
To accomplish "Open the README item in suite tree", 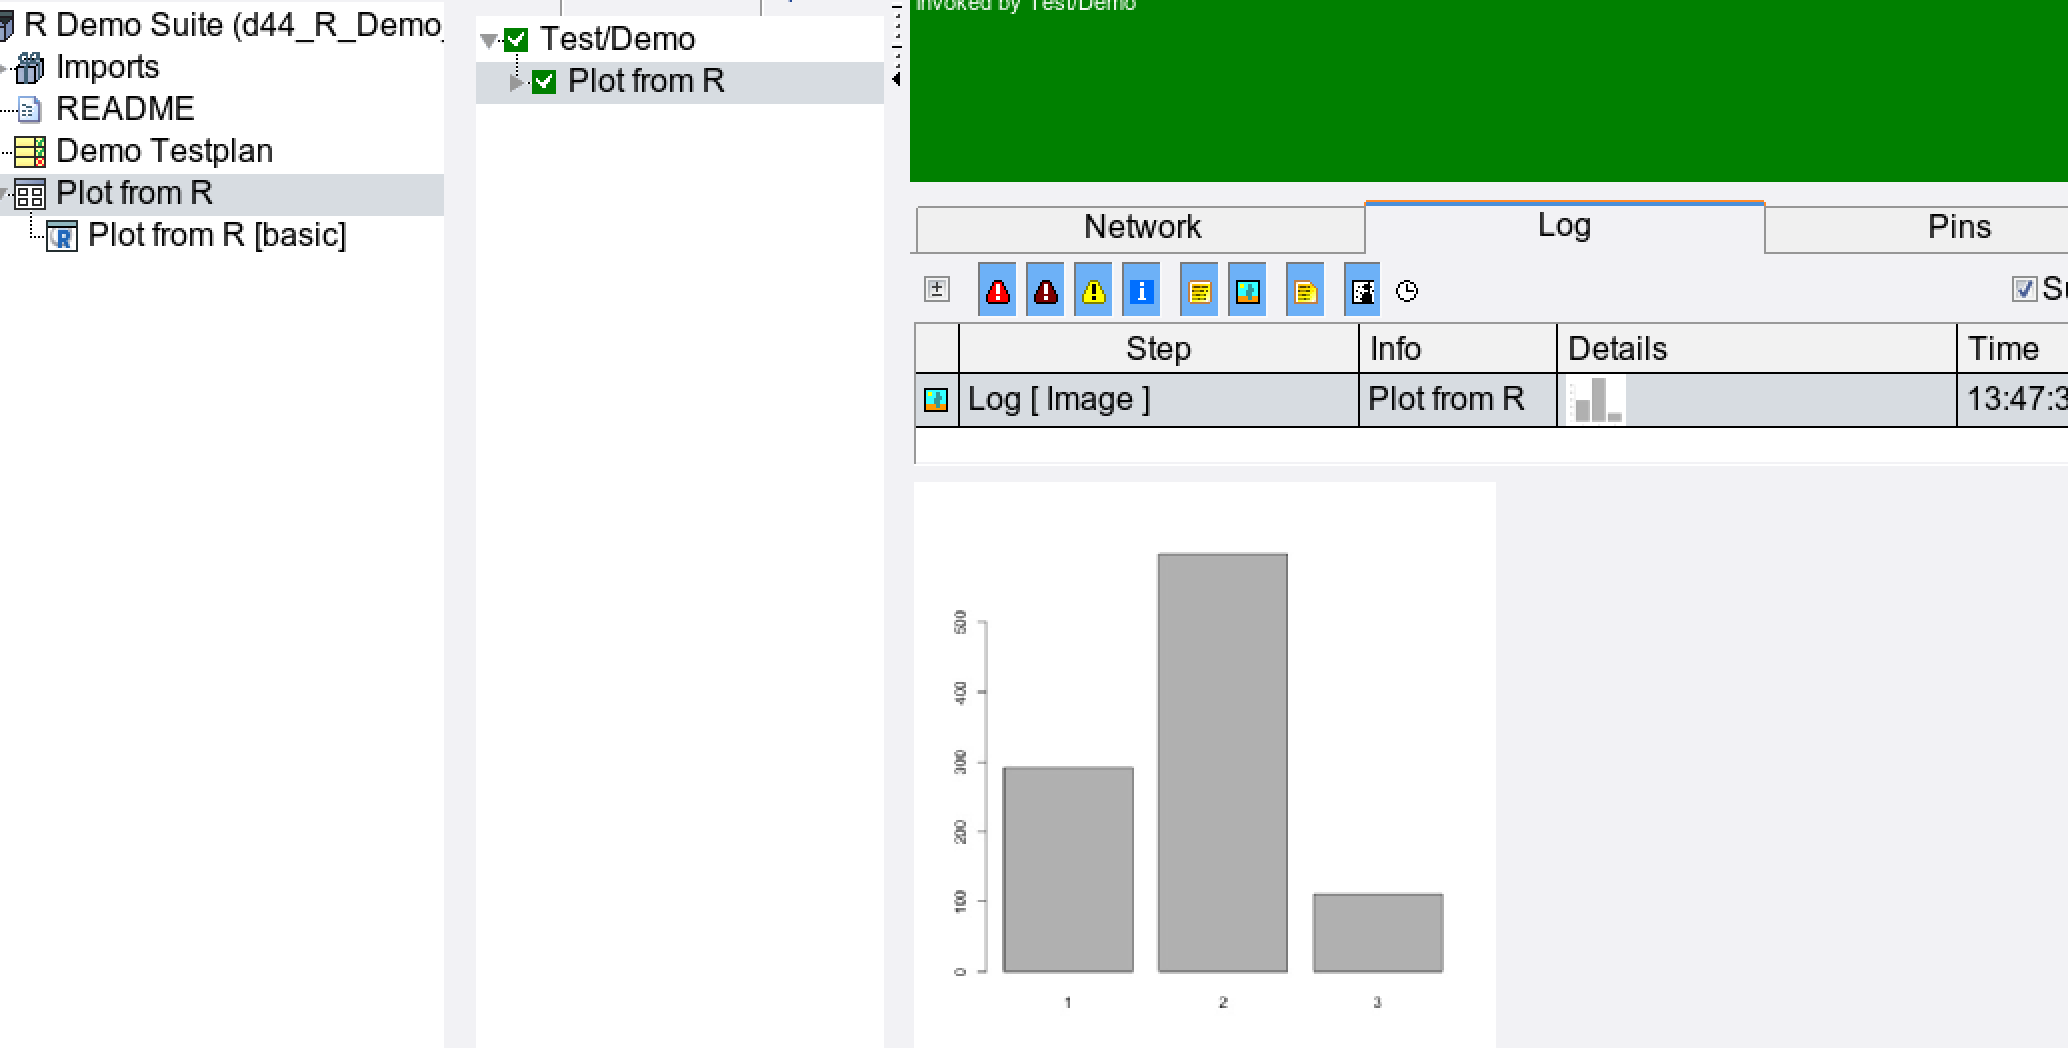I will (x=124, y=108).
